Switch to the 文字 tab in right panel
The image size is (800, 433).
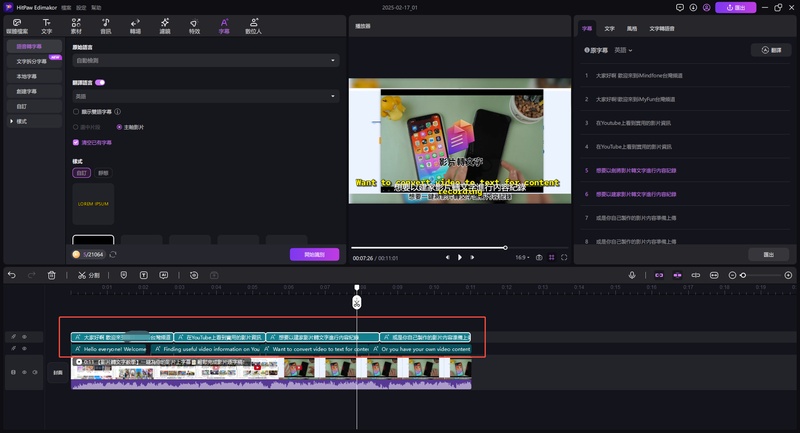tap(610, 29)
